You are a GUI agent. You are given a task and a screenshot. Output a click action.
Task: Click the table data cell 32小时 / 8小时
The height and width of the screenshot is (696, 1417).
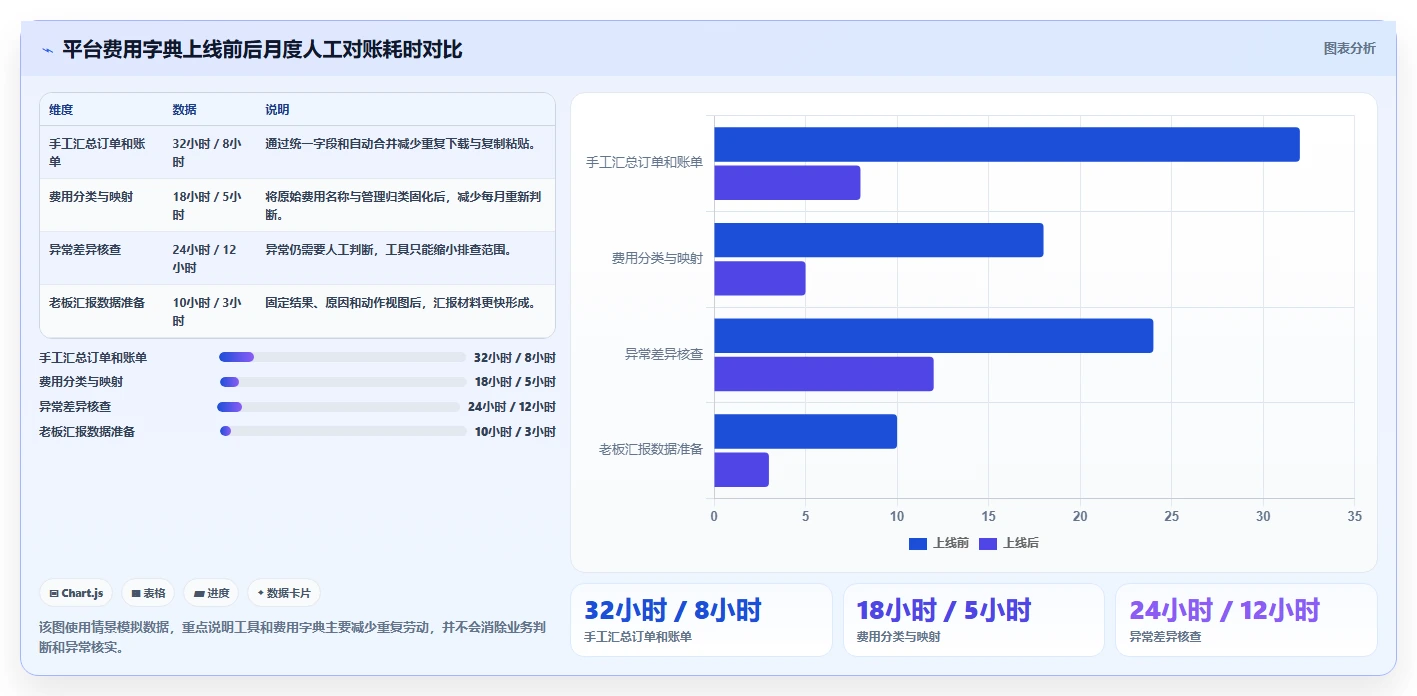(207, 153)
